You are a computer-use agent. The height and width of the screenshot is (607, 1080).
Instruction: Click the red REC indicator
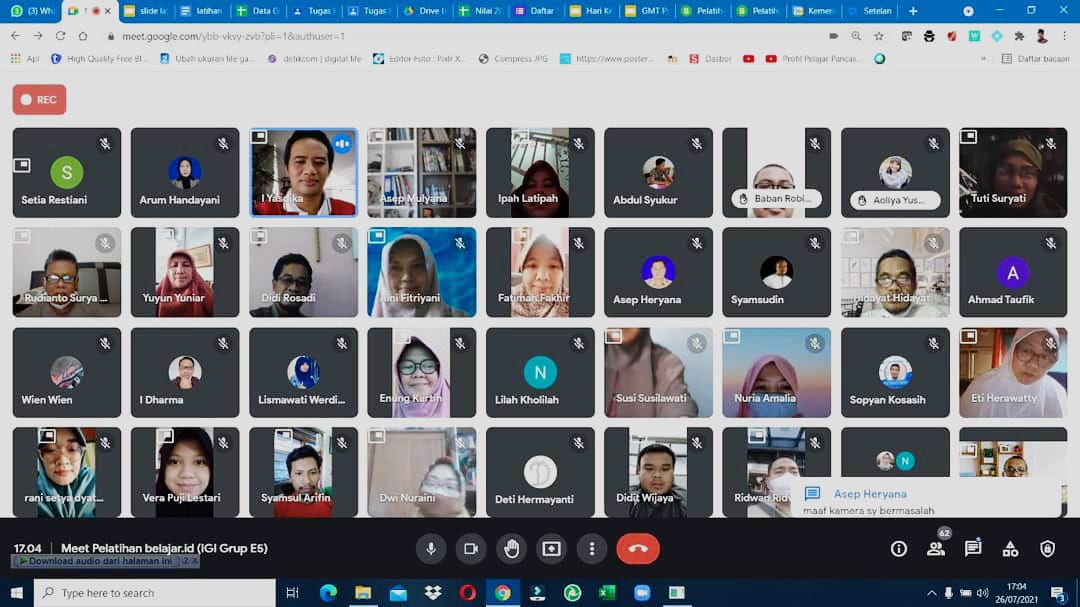(39, 100)
